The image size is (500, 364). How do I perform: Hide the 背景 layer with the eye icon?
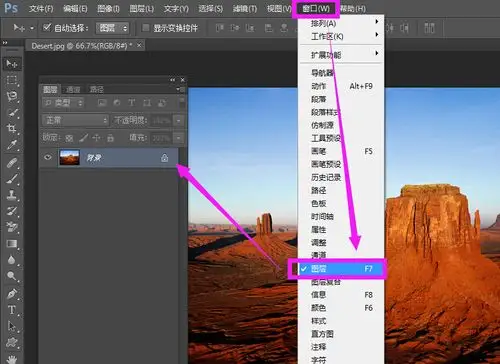tap(48, 157)
